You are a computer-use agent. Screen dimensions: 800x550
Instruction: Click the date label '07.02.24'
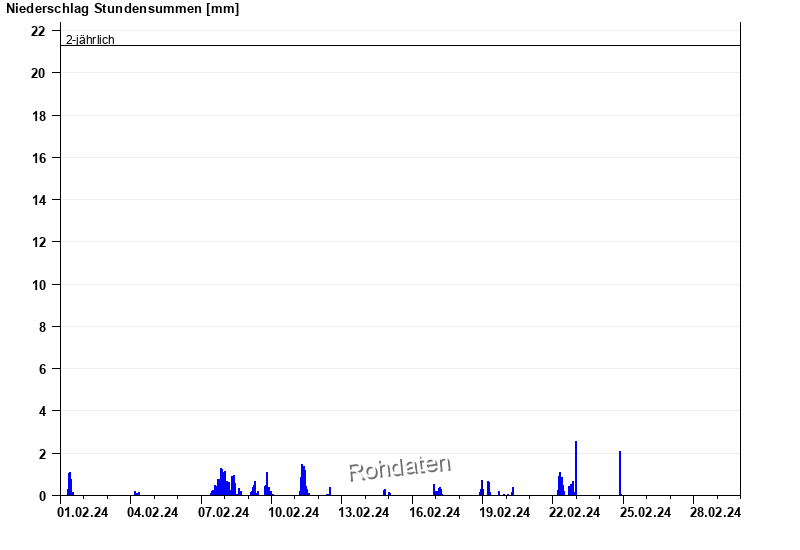point(223,512)
